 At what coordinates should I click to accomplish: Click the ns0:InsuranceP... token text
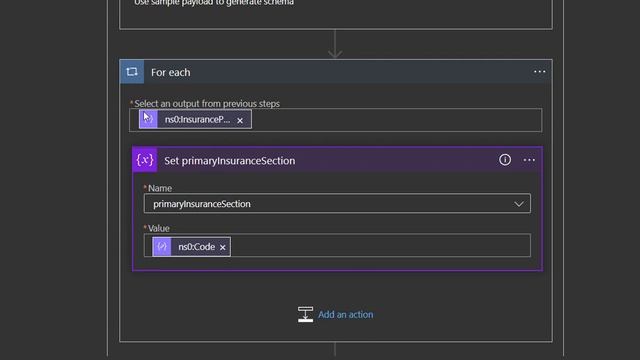[x=197, y=120]
